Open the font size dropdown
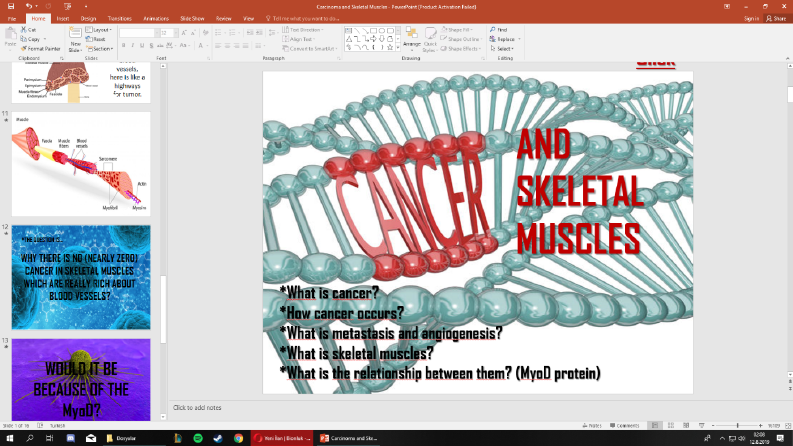This screenshot has height=446, width=793. coord(175,33)
